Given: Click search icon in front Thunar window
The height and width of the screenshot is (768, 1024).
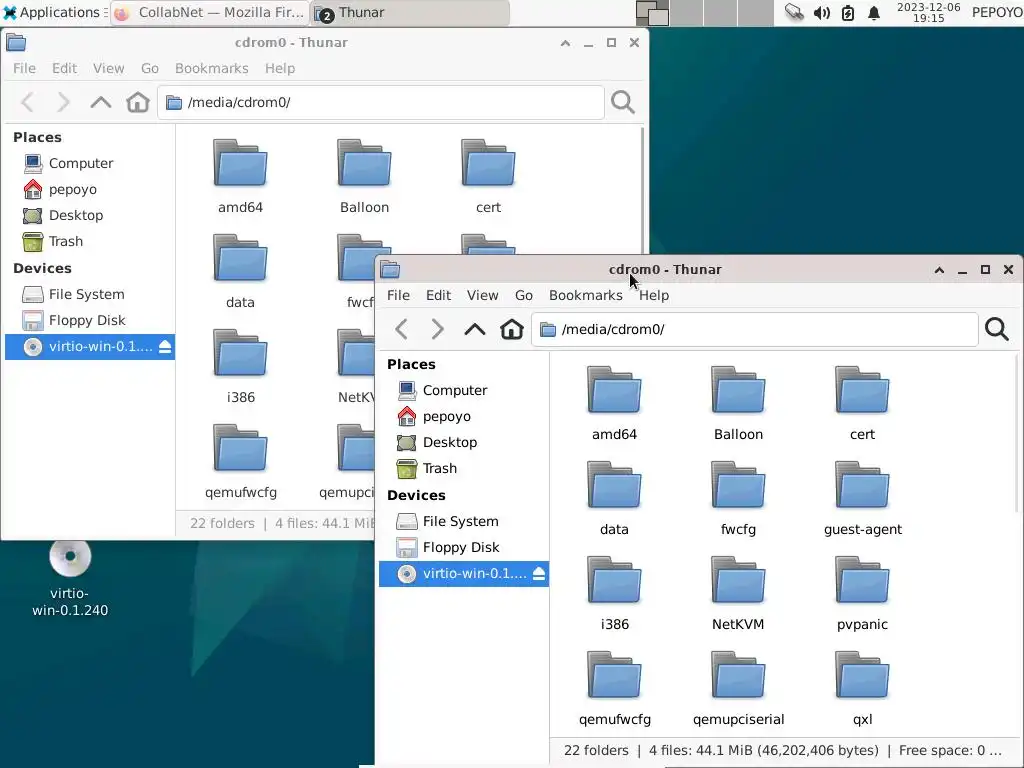Looking at the screenshot, I should (x=997, y=329).
